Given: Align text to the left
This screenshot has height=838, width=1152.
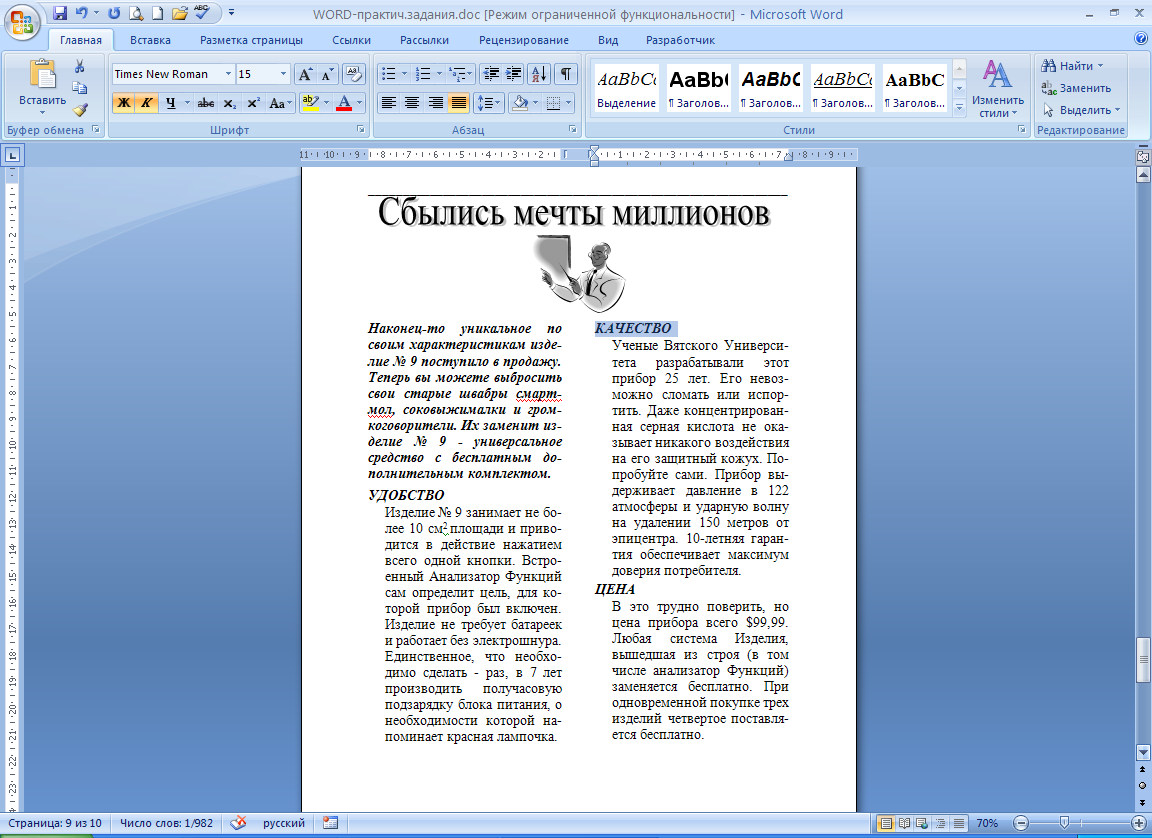Looking at the screenshot, I should click(389, 103).
